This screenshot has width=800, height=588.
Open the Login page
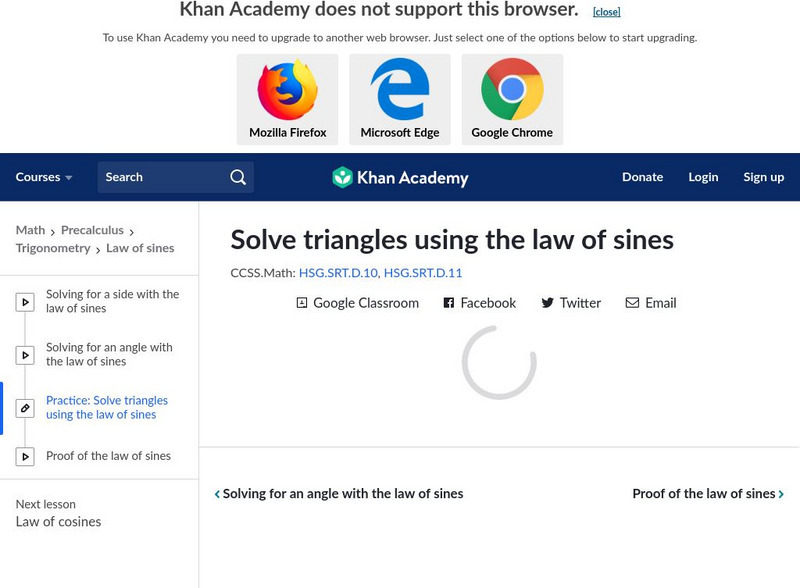(x=703, y=177)
